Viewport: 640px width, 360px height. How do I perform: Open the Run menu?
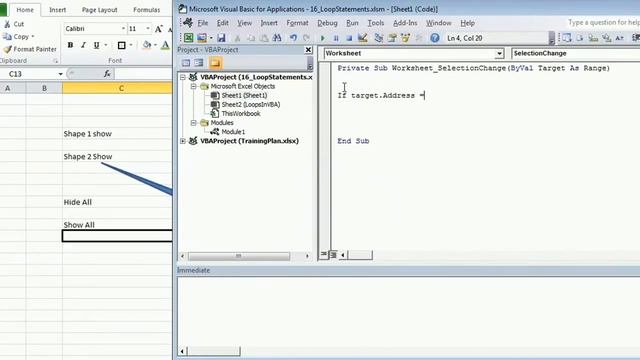tap(352, 23)
